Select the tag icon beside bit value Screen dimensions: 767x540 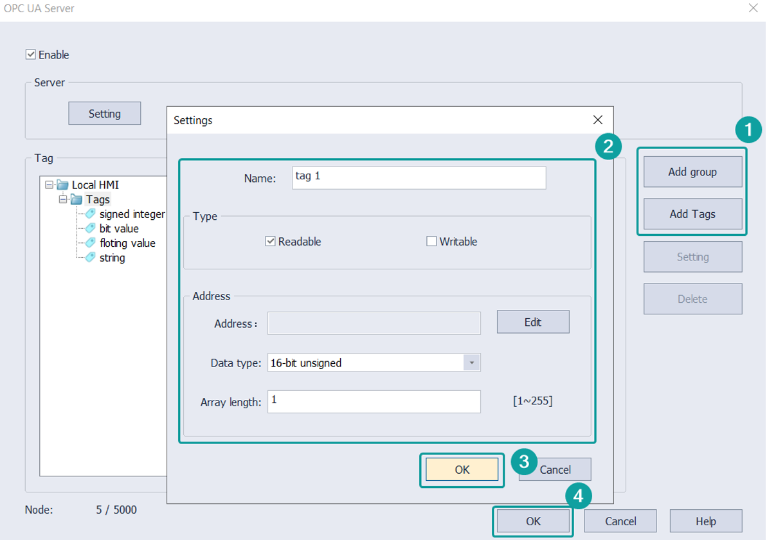coord(90,229)
